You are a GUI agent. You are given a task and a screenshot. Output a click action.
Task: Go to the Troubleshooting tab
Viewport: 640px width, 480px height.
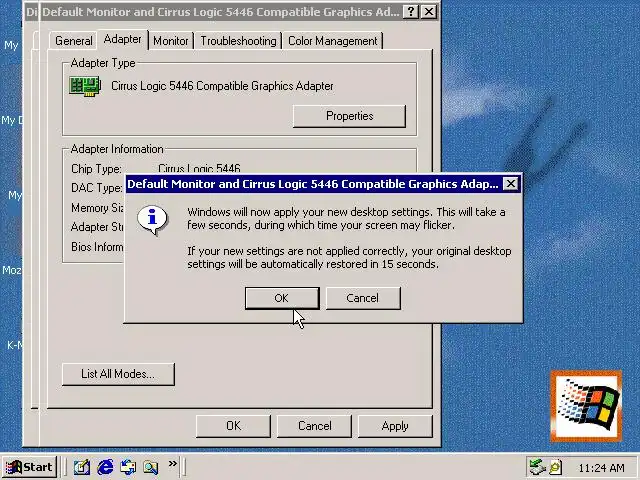click(x=238, y=41)
